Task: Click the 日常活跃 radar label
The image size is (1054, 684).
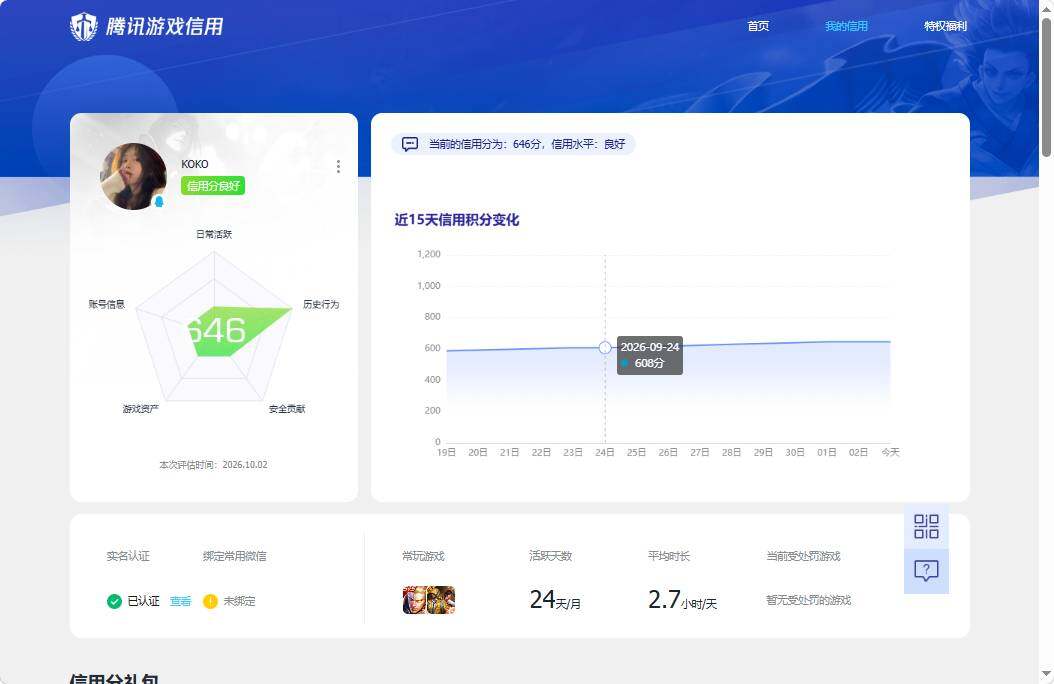Action: tap(214, 234)
